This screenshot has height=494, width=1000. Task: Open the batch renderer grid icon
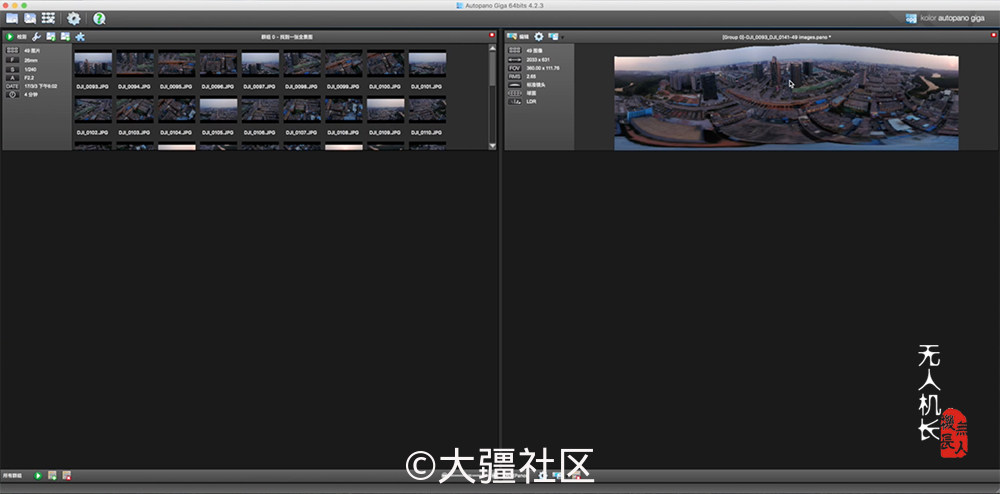pos(48,18)
